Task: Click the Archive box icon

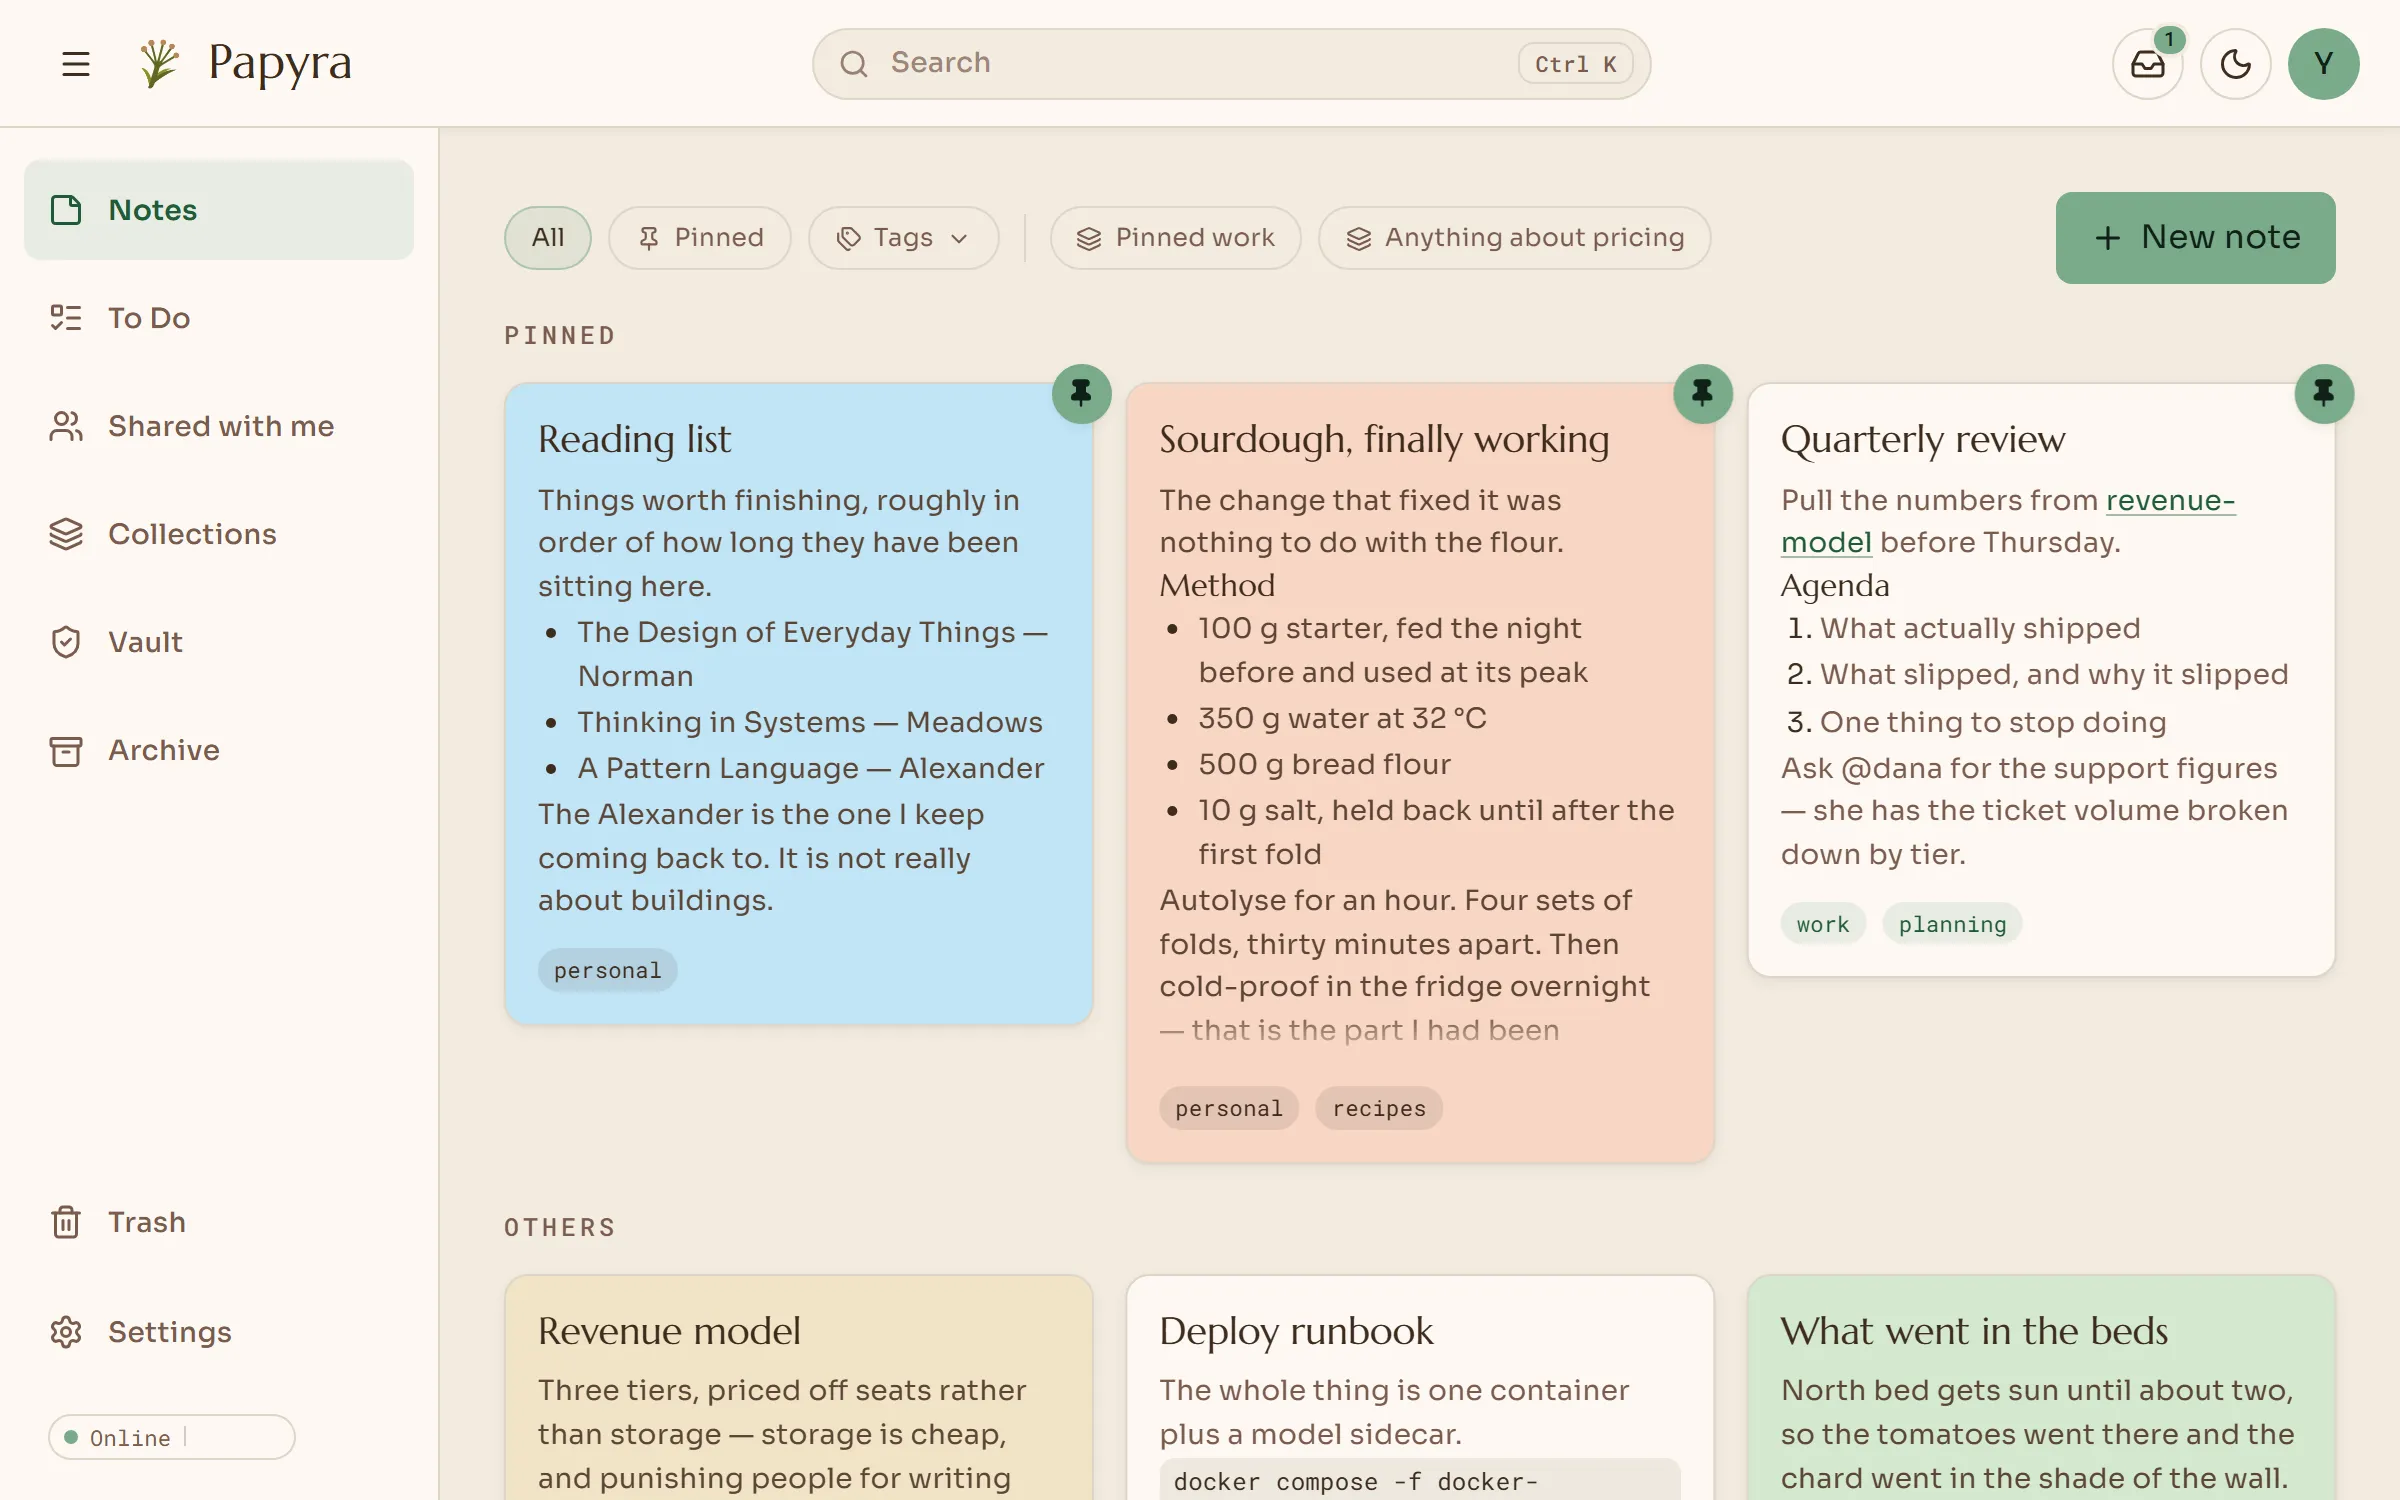Action: tap(66, 750)
